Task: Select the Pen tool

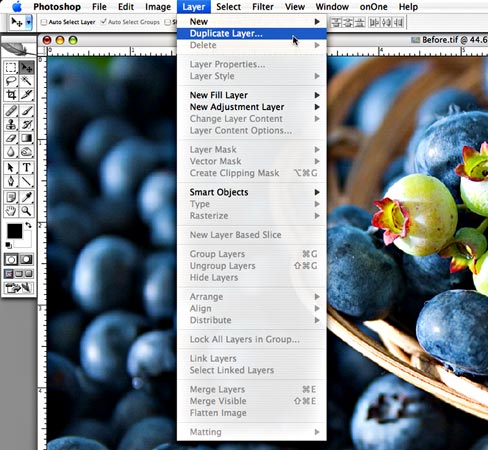Action: click(x=11, y=181)
